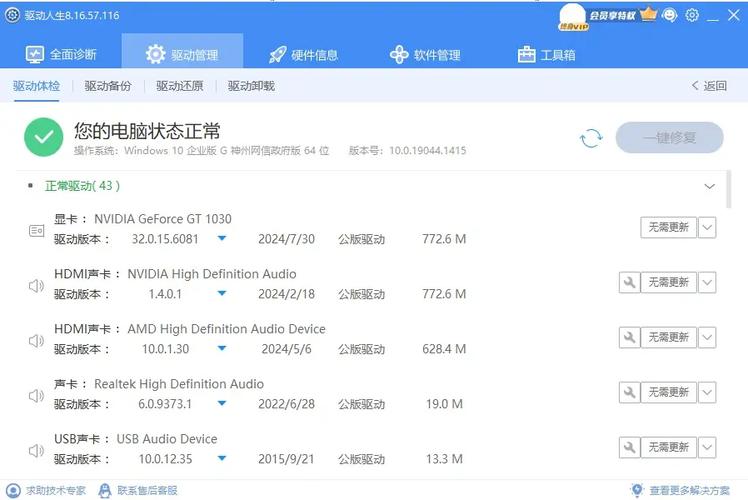Open action dropdown for NVIDIA High Definition Audio
Screen dimensions: 748x500
point(707,282)
